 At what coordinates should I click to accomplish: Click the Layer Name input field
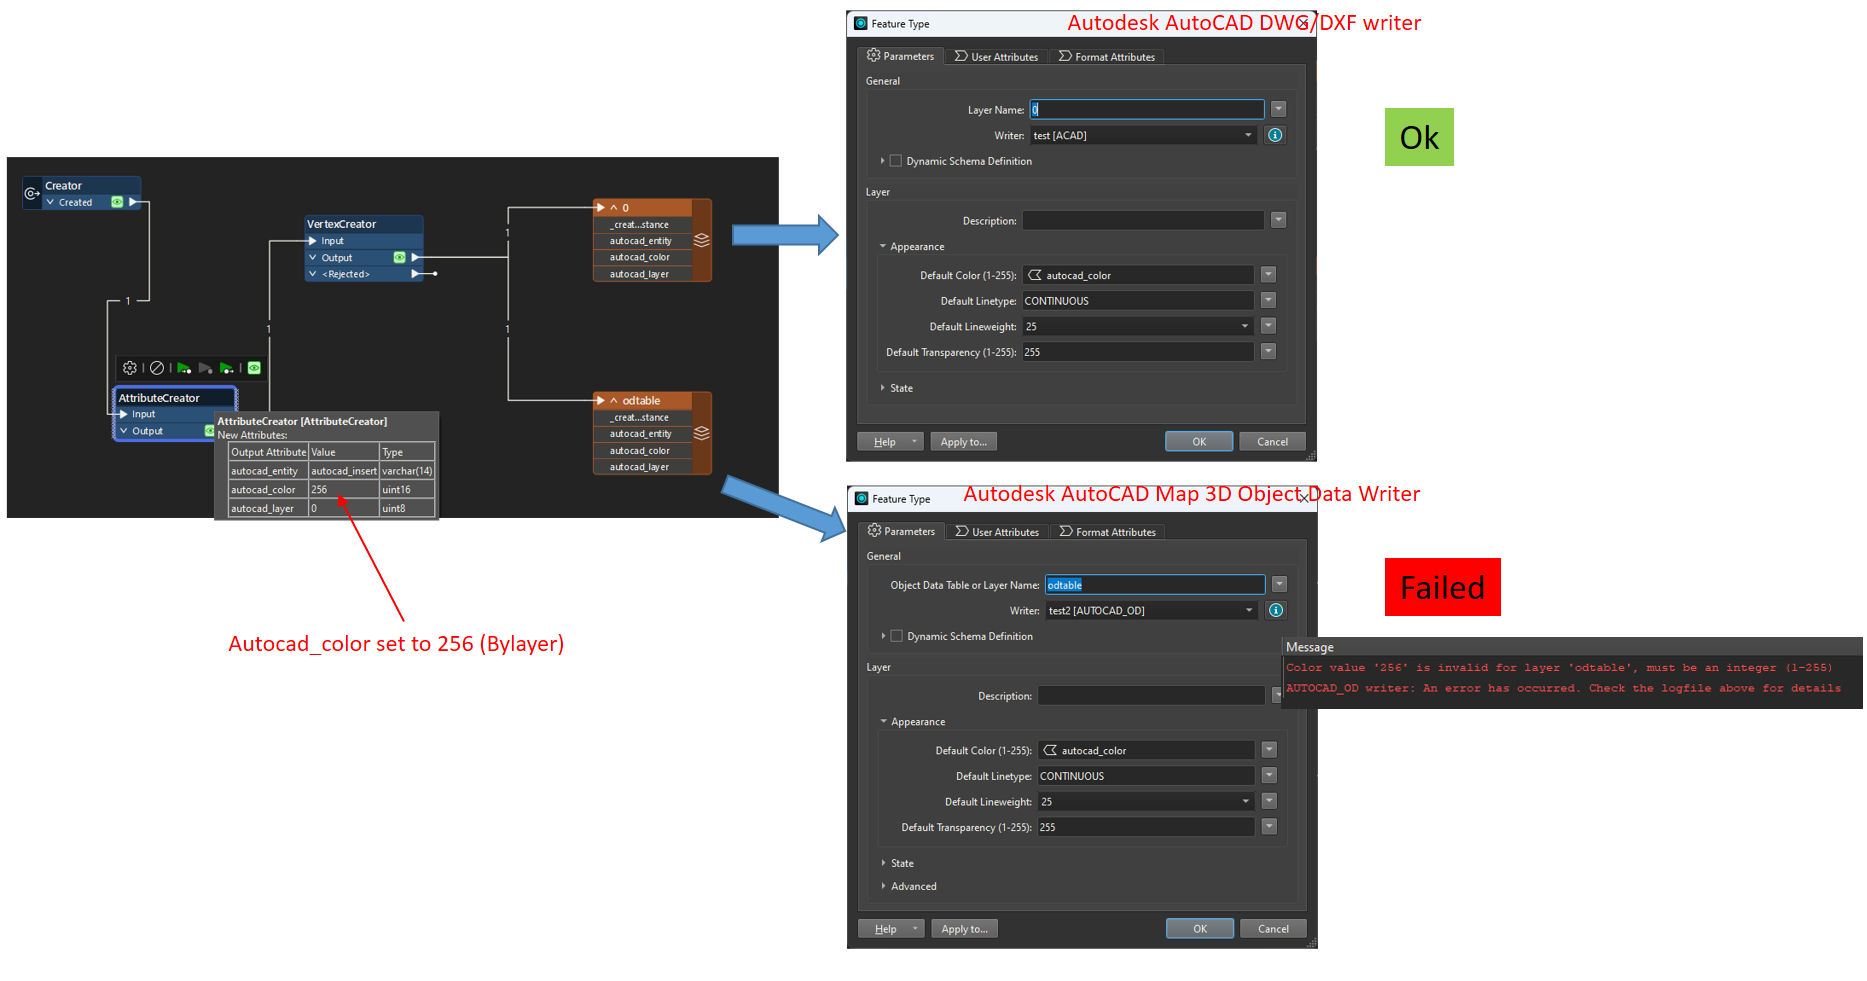click(x=1147, y=109)
